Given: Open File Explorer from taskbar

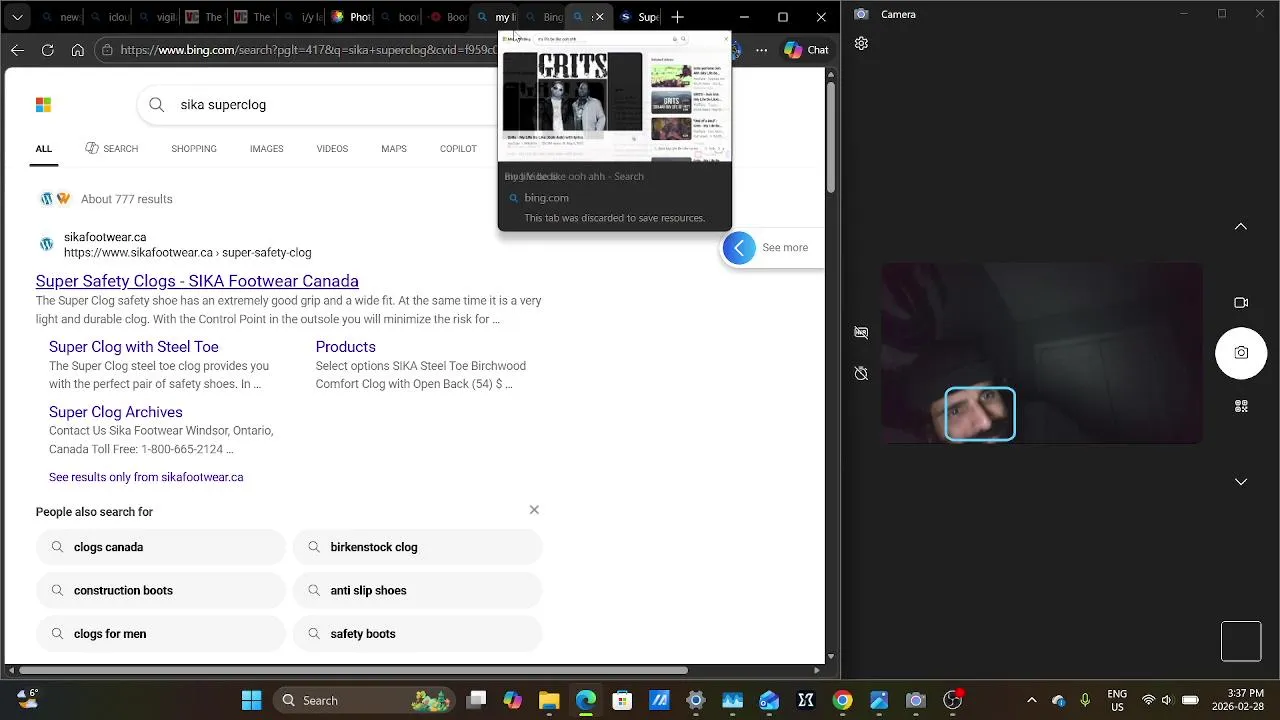Looking at the screenshot, I should [549, 700].
